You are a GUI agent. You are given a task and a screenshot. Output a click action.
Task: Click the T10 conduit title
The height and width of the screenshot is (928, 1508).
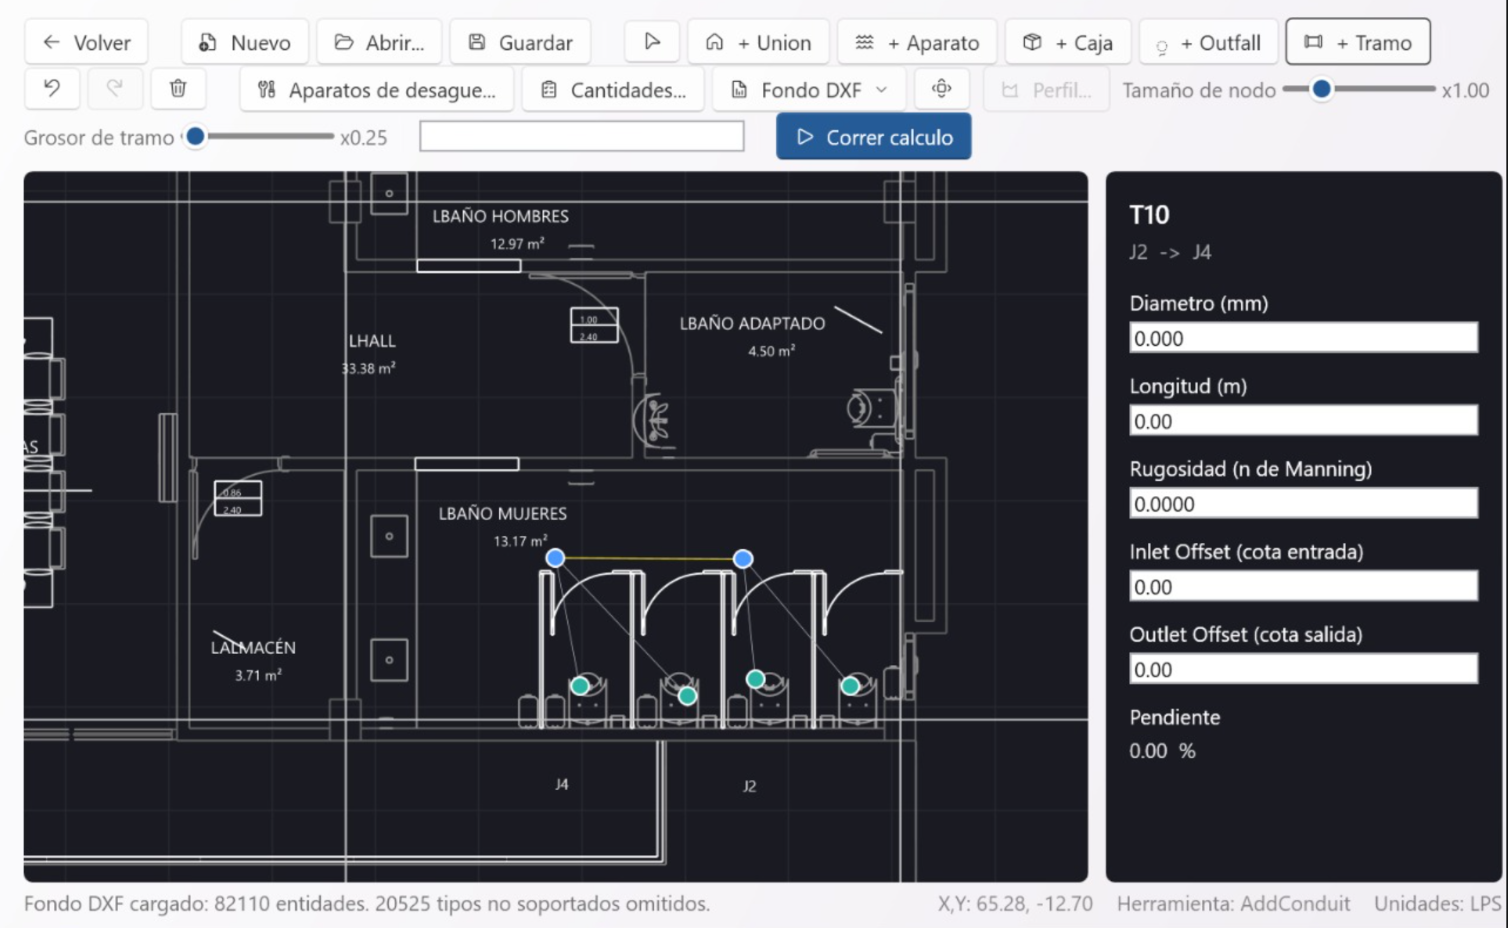1149,215
